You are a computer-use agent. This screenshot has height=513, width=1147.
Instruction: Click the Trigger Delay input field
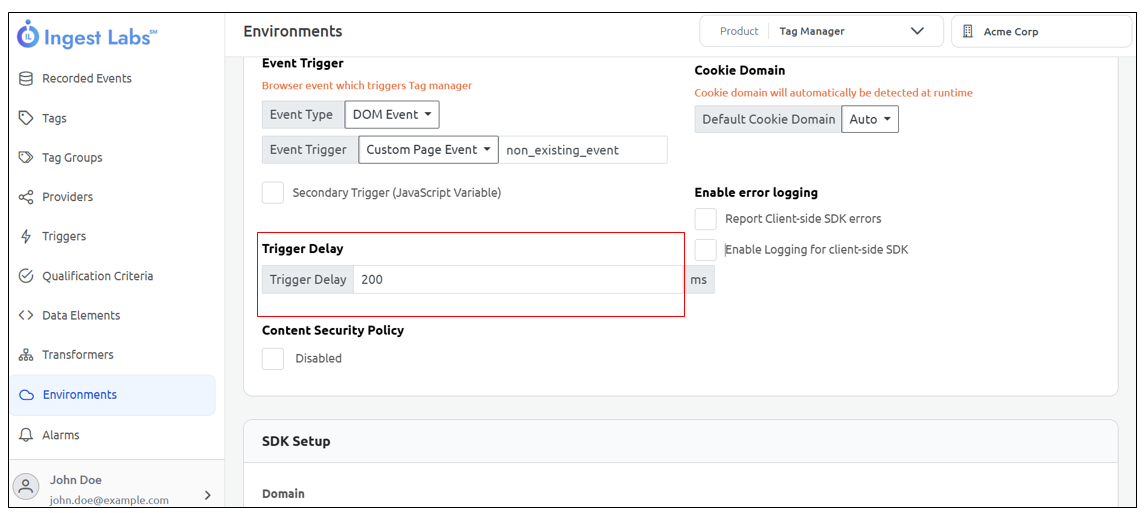(x=518, y=280)
